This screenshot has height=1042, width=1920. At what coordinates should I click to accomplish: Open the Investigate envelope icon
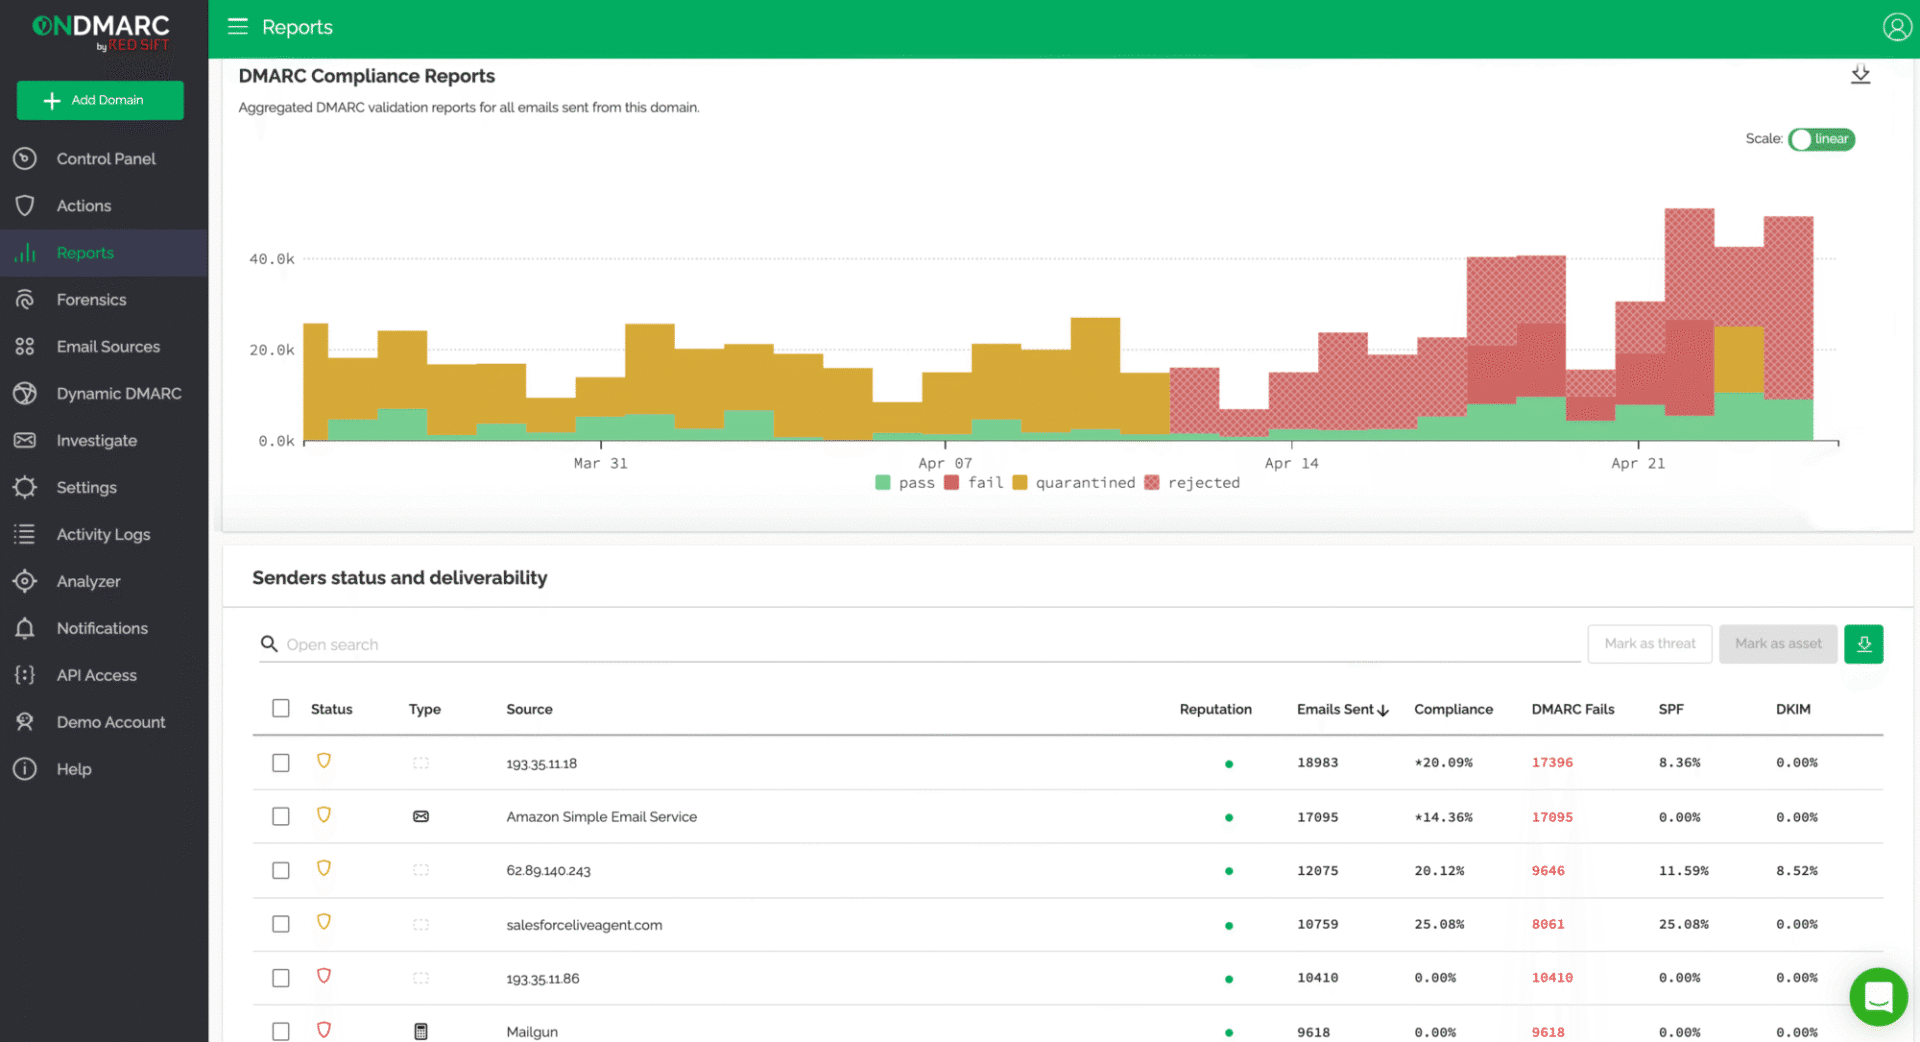click(x=25, y=440)
